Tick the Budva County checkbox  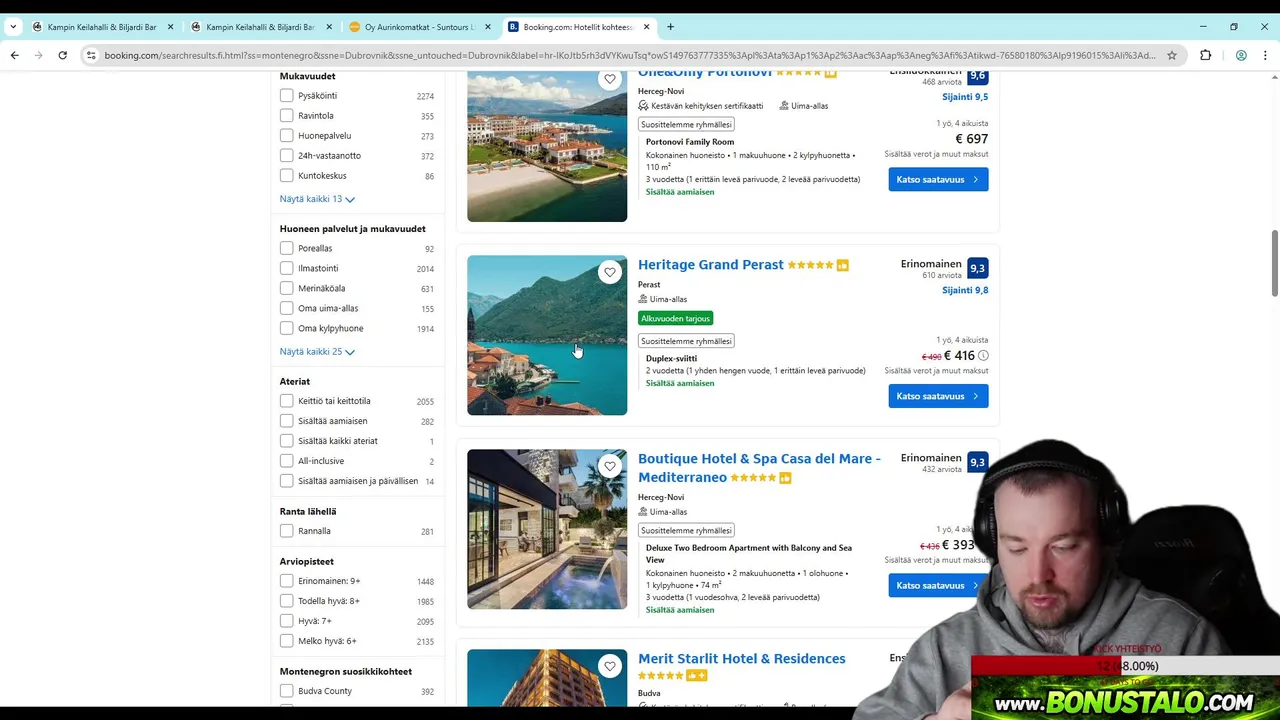coord(287,691)
